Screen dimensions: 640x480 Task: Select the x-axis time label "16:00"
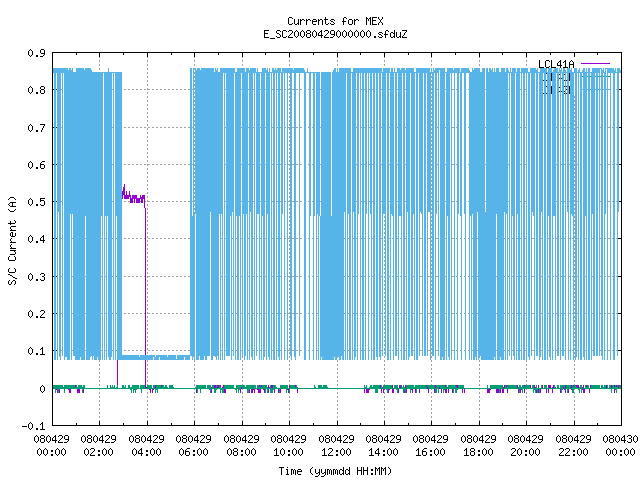(431, 452)
